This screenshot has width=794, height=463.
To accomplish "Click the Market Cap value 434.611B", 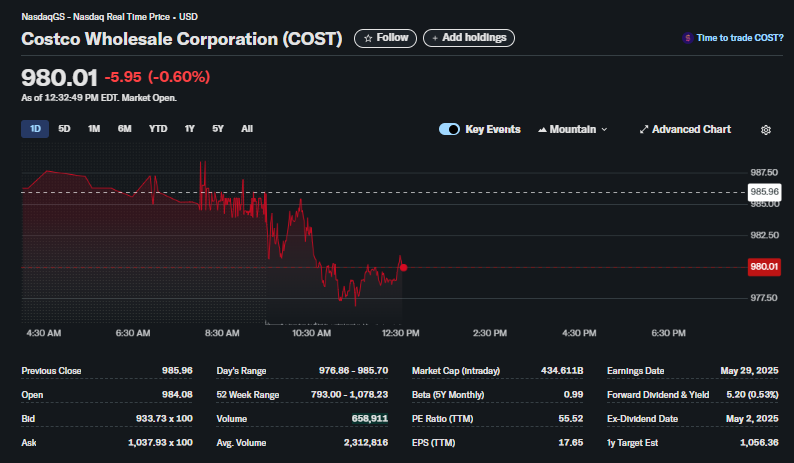I will coord(562,371).
